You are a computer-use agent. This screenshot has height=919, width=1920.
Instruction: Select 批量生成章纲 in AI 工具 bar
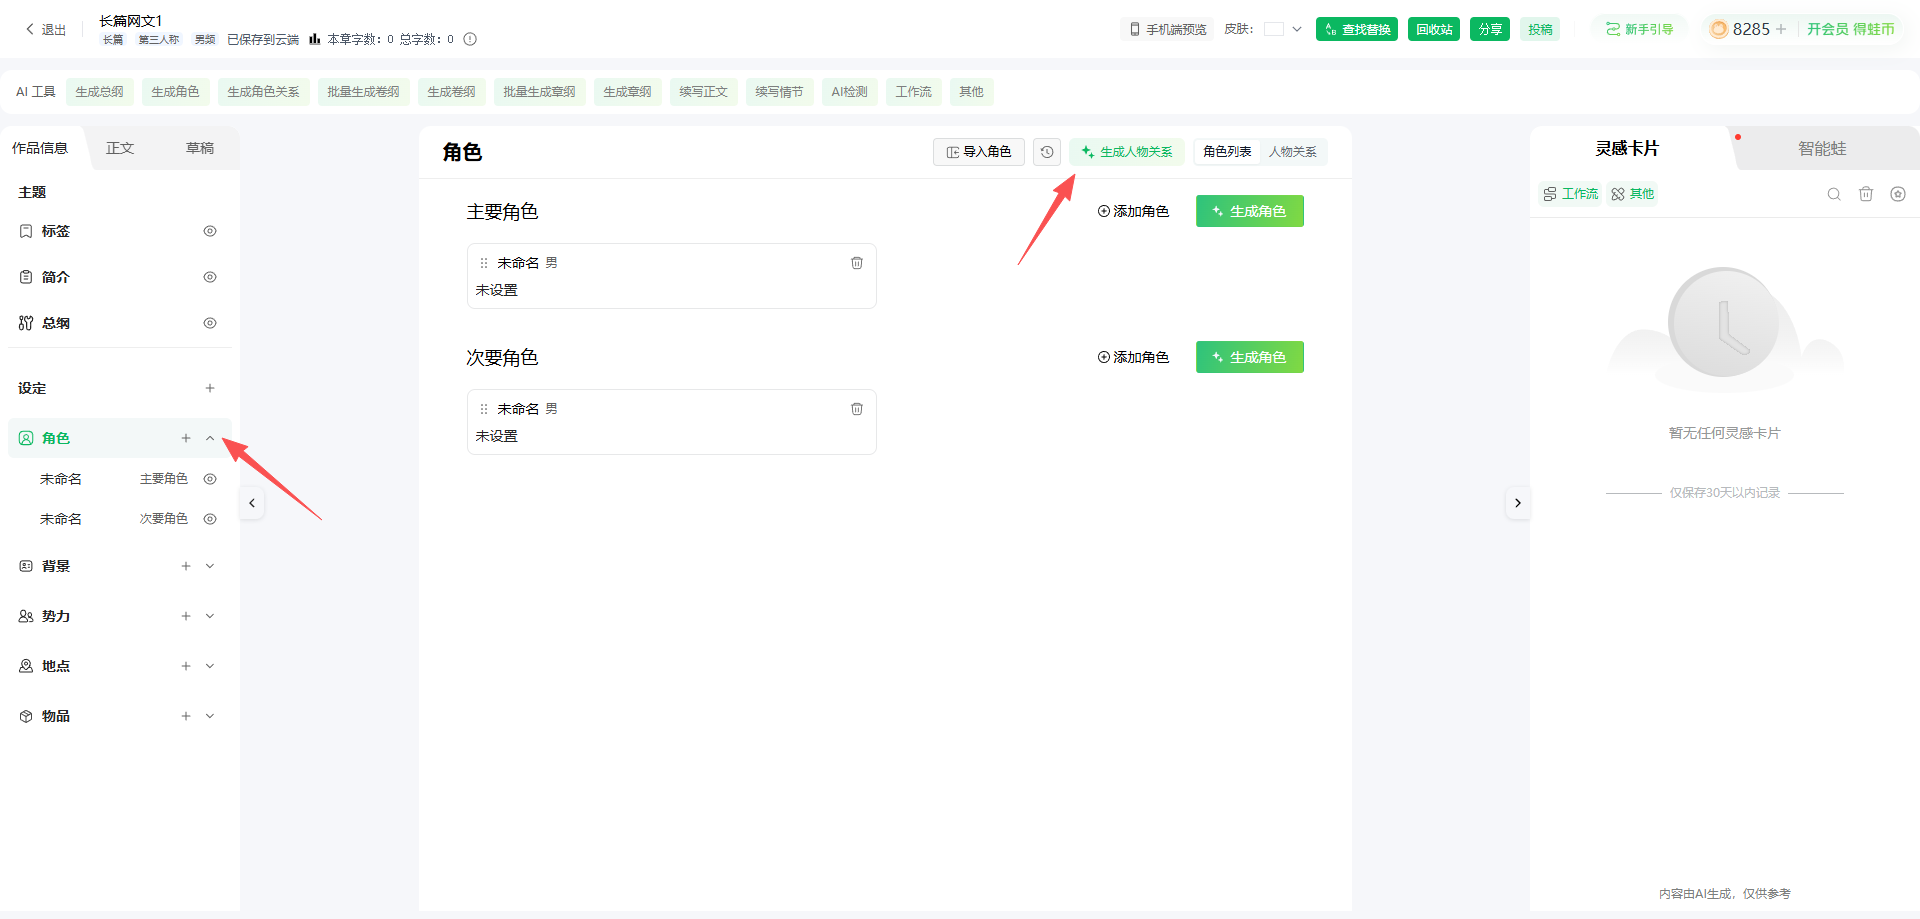pos(539,92)
